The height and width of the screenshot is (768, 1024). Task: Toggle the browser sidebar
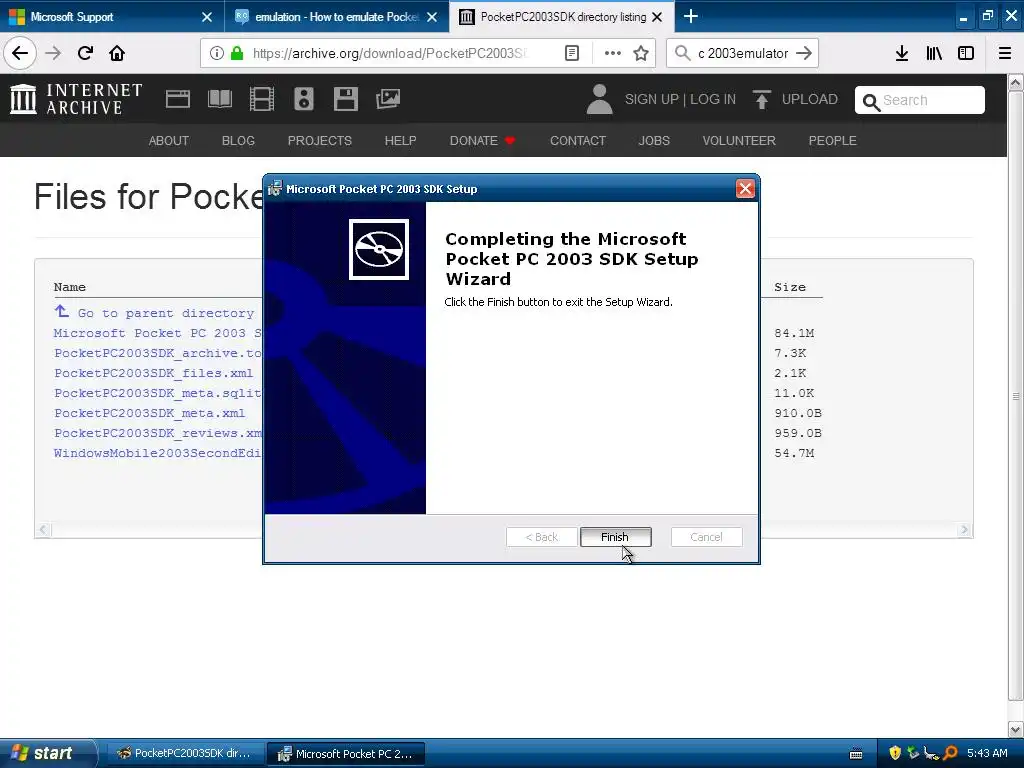[x=966, y=53]
